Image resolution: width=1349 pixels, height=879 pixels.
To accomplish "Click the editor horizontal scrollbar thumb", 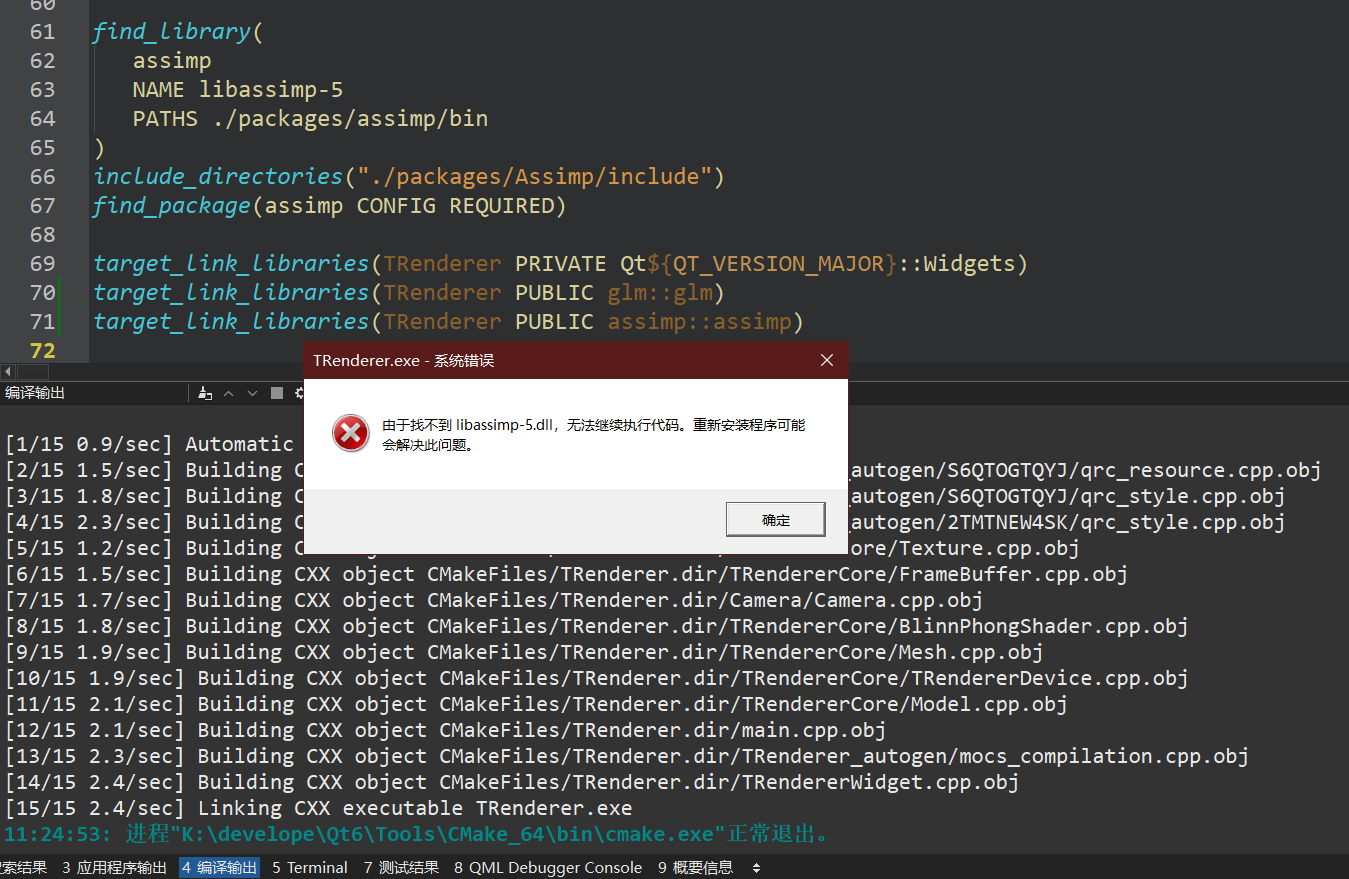I will (x=33, y=371).
